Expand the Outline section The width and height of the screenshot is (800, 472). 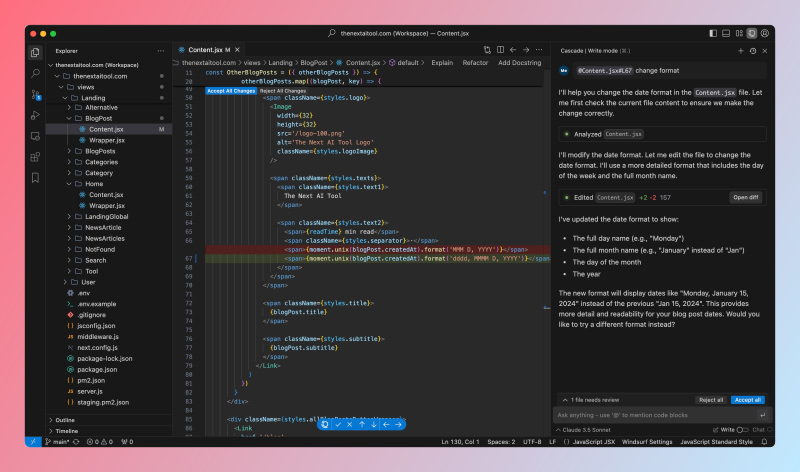coord(64,420)
